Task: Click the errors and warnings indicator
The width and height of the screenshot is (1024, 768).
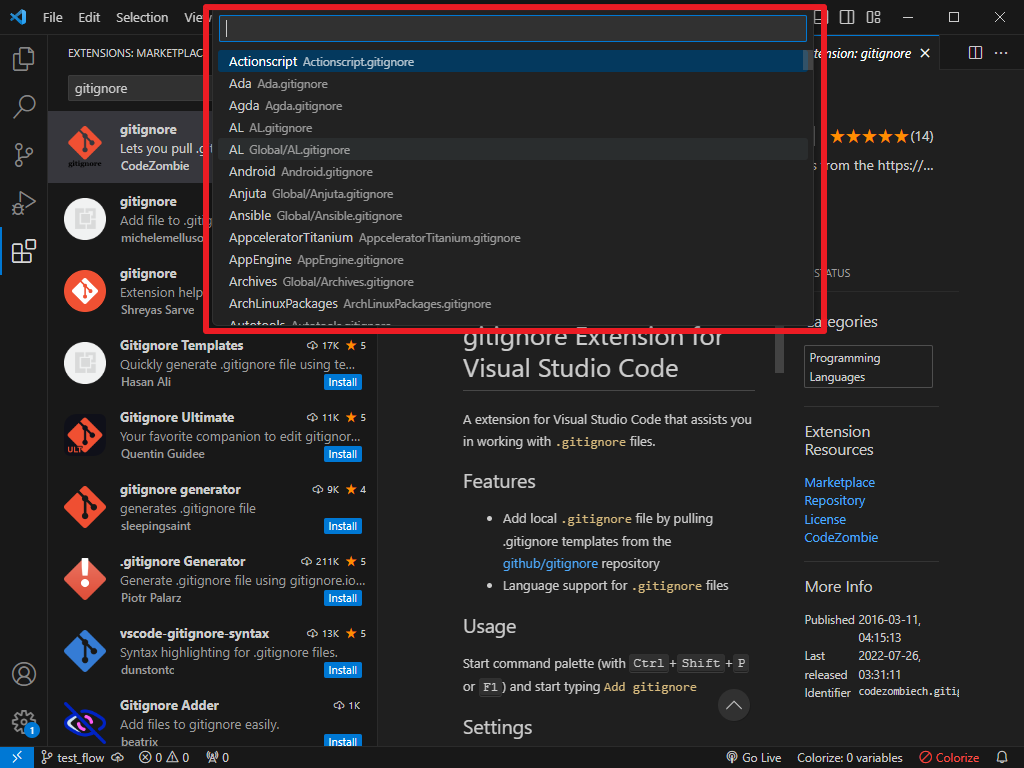Action: [x=164, y=758]
